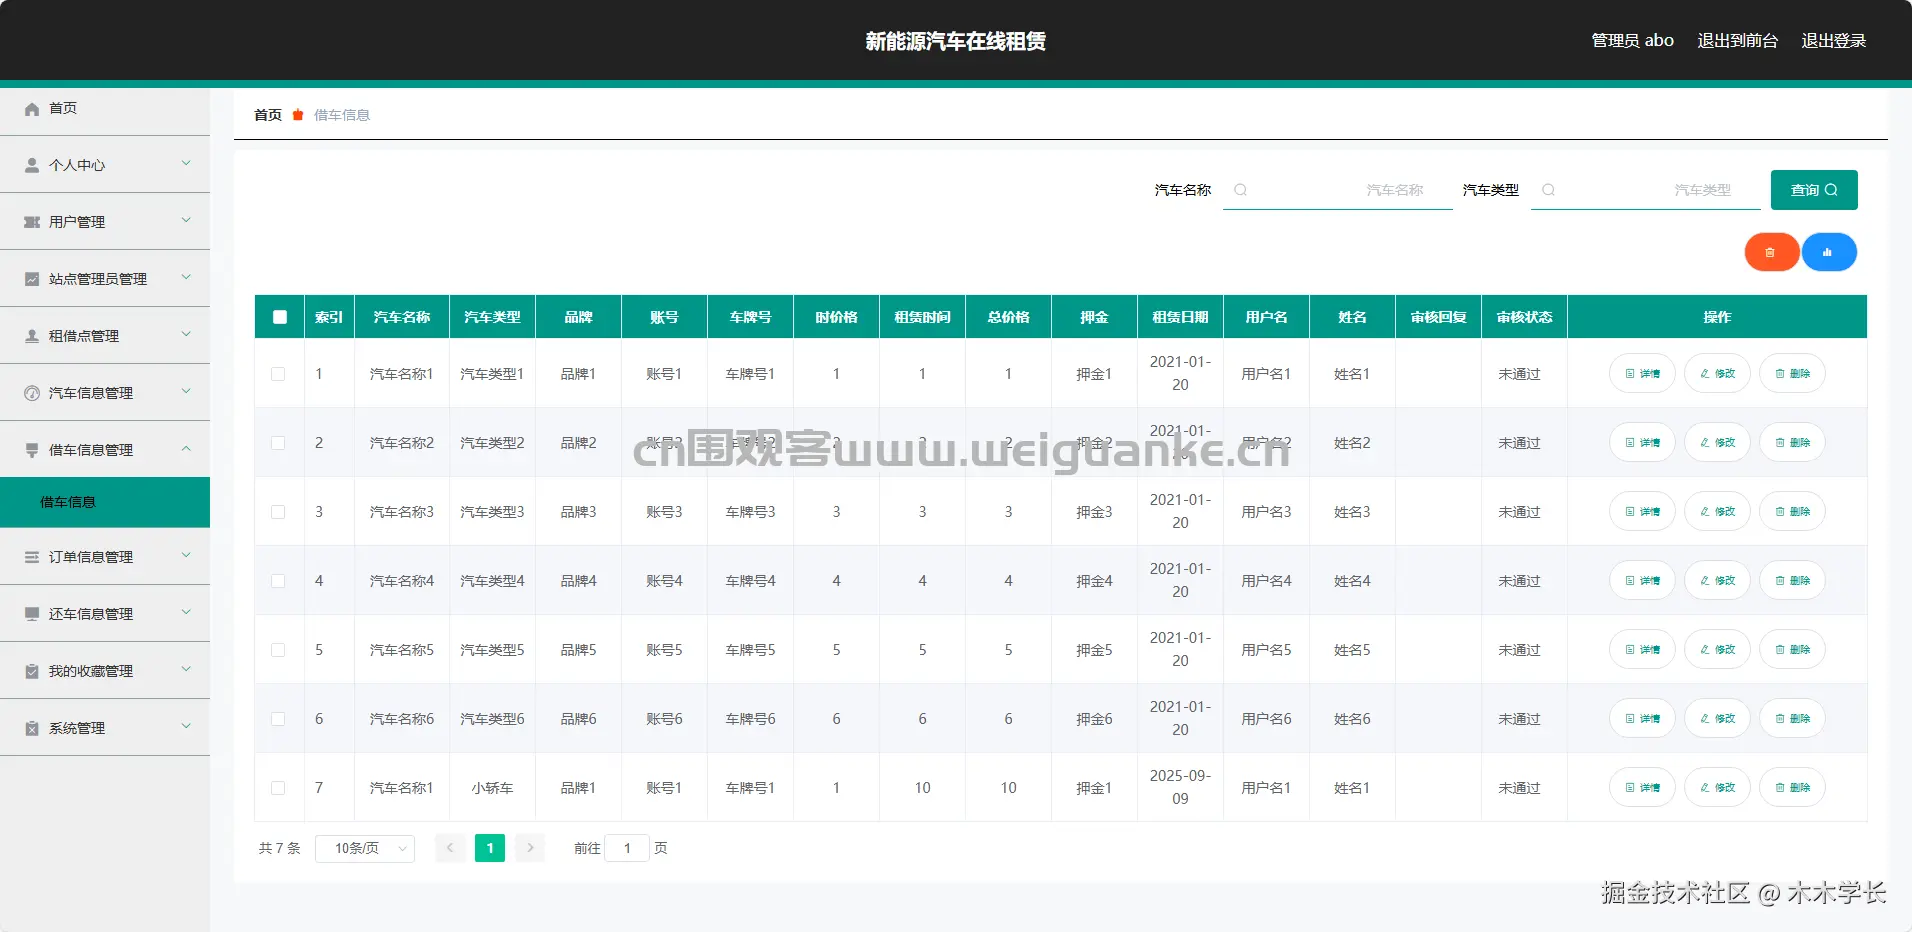Go to the next page arrow
The height and width of the screenshot is (932, 1912).
coord(530,848)
